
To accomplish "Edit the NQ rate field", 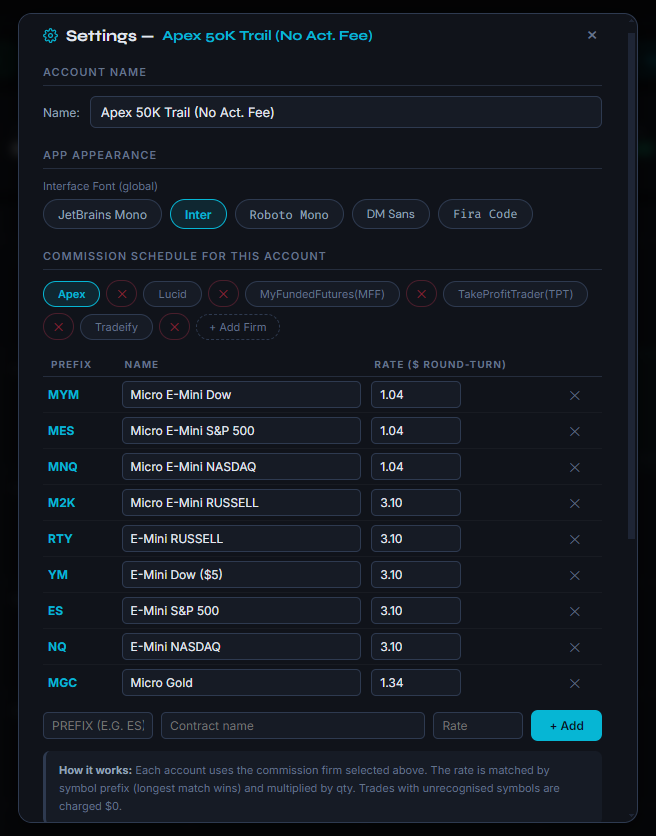I will (416, 647).
